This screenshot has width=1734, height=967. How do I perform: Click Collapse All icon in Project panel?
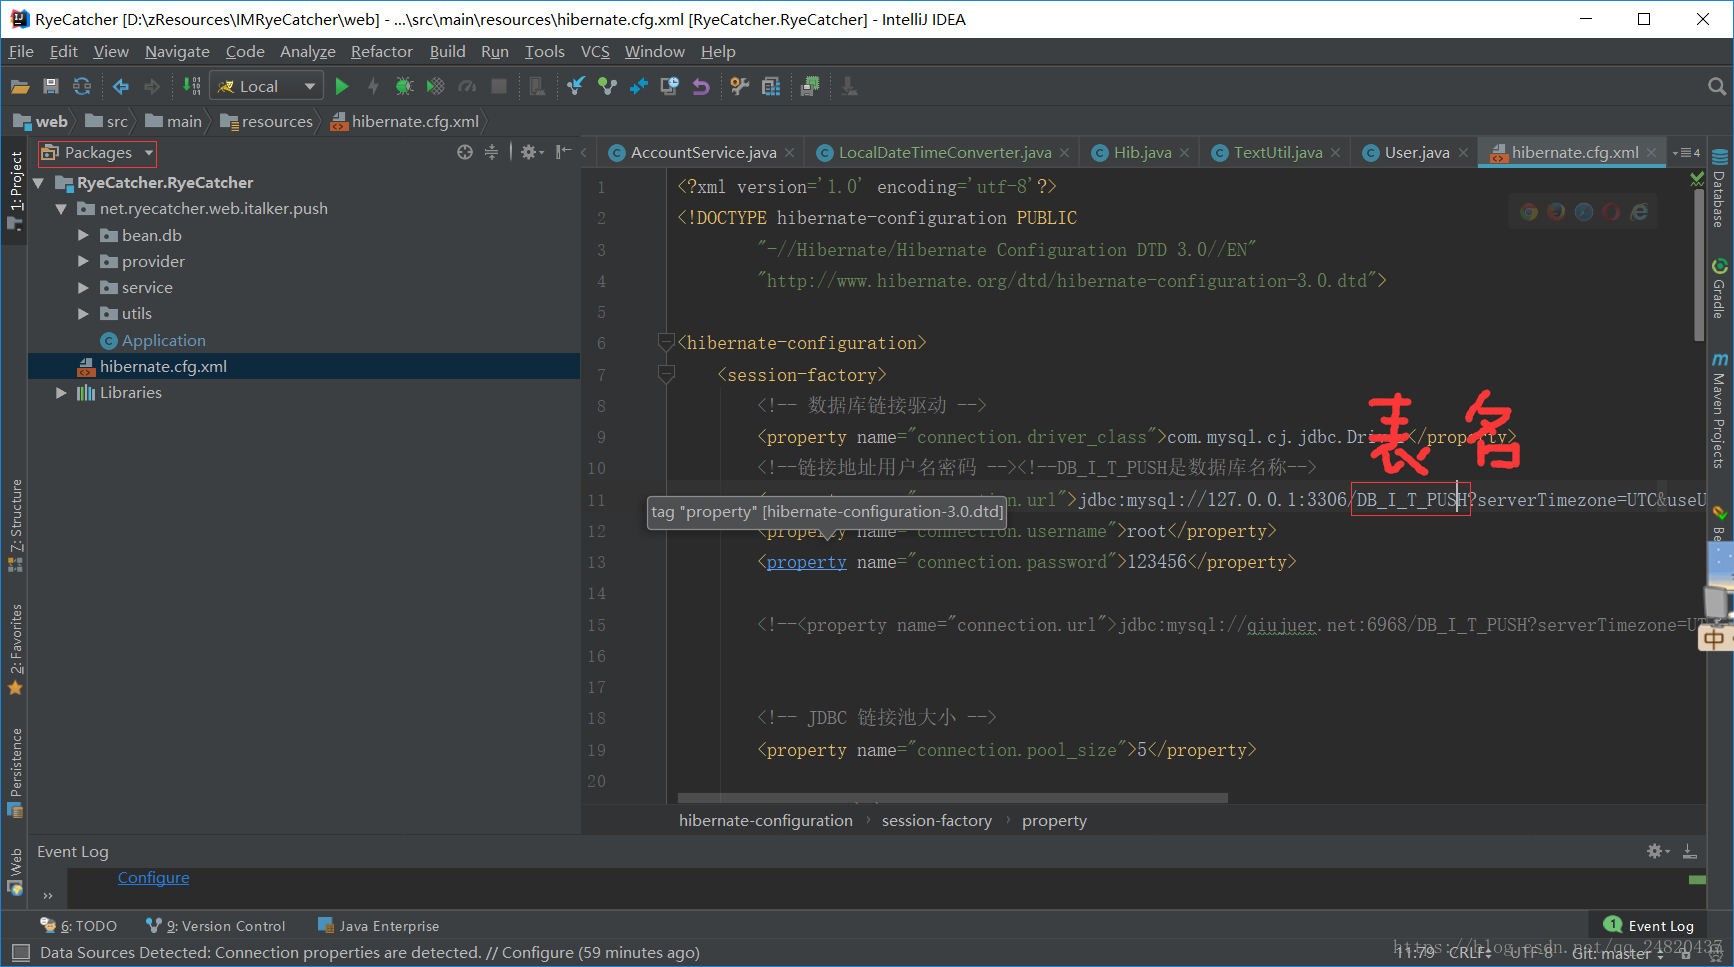[491, 152]
